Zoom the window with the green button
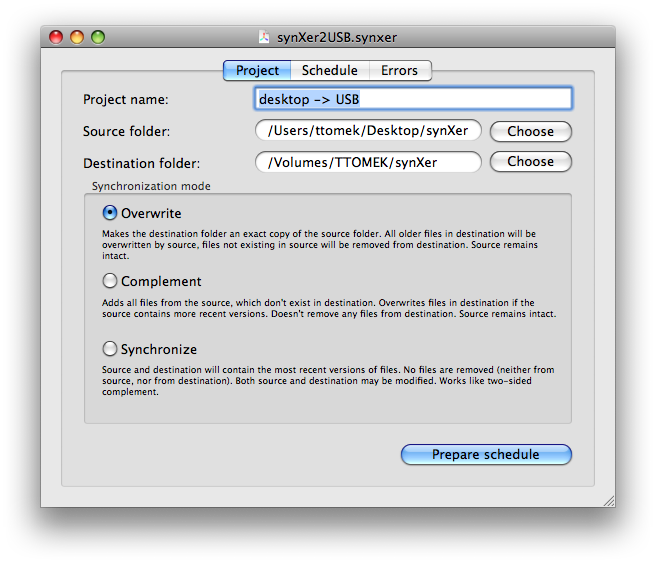Viewport: 656px width, 563px height. [x=98, y=38]
